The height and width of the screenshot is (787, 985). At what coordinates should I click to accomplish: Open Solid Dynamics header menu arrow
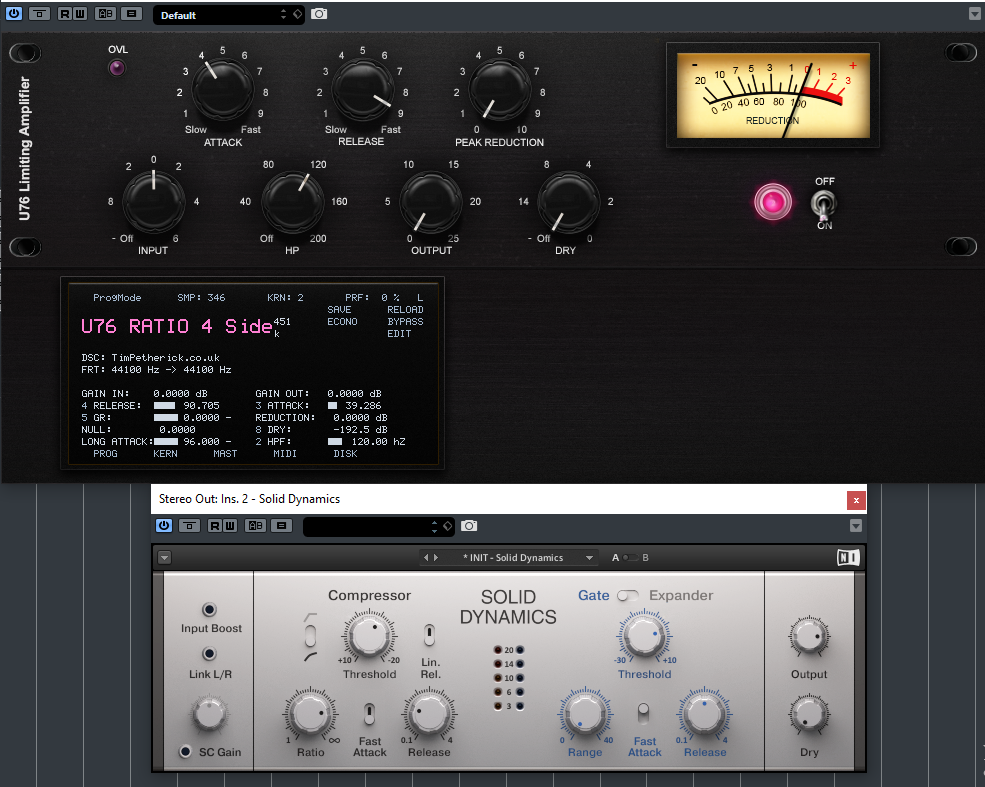click(165, 557)
